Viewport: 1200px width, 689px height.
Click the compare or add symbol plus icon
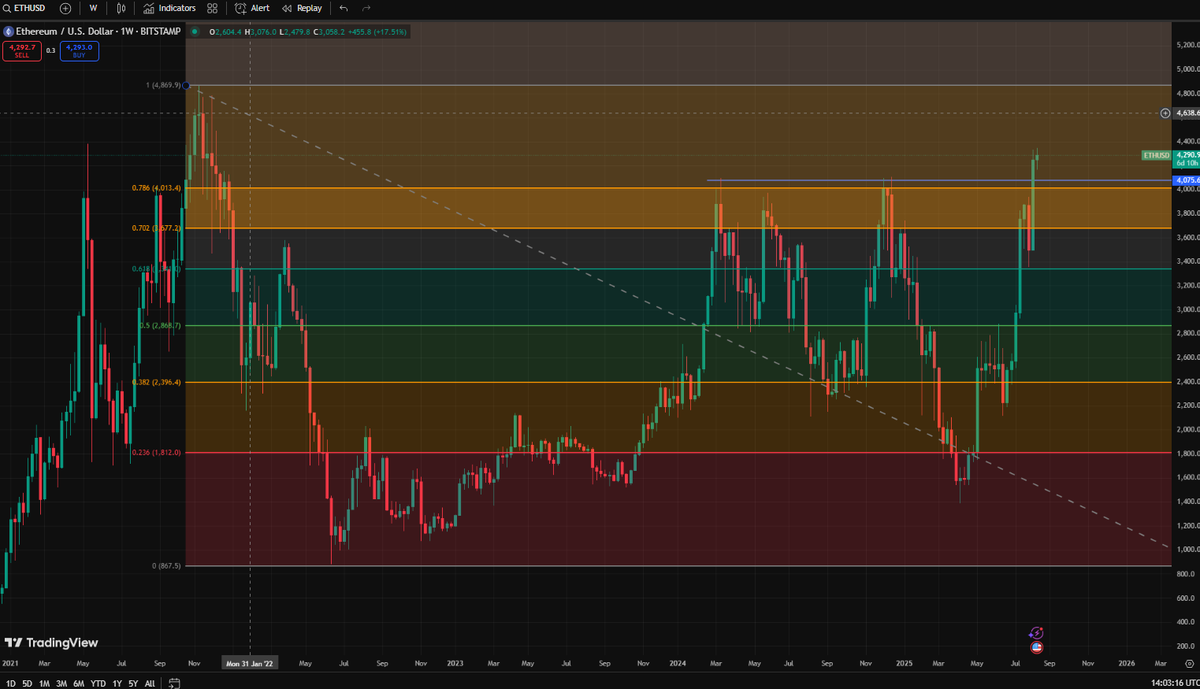pos(65,8)
